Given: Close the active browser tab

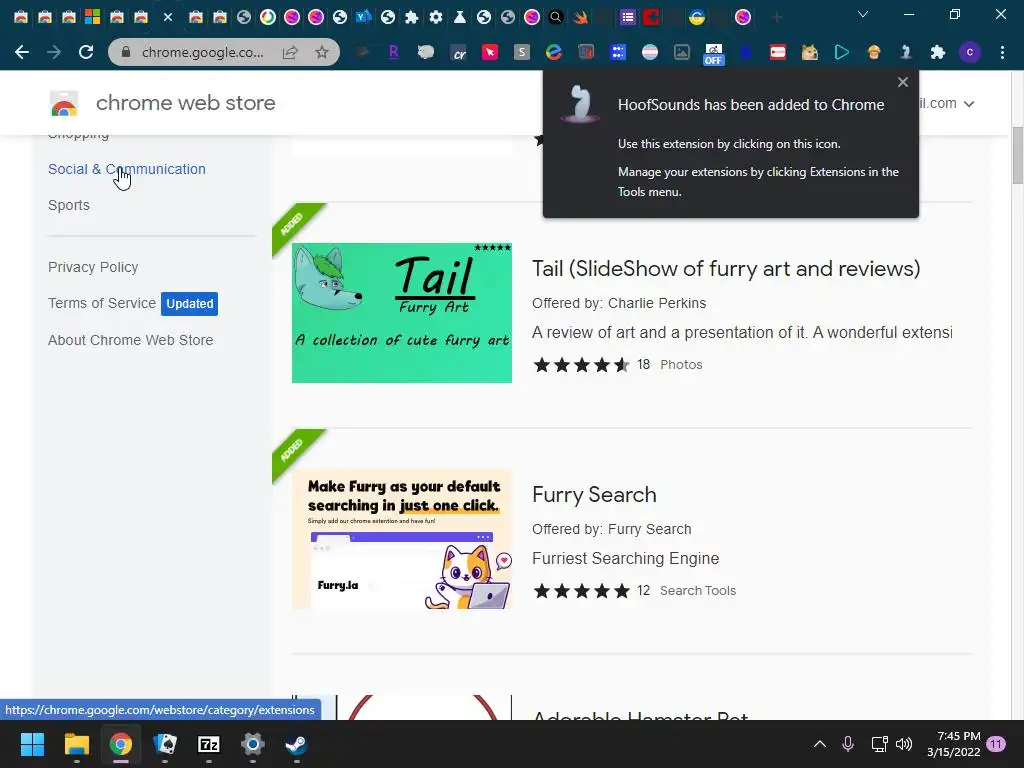Looking at the screenshot, I should tap(168, 17).
